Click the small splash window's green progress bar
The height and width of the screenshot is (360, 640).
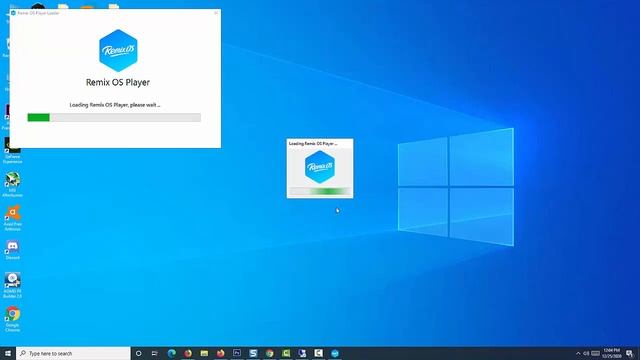320,191
